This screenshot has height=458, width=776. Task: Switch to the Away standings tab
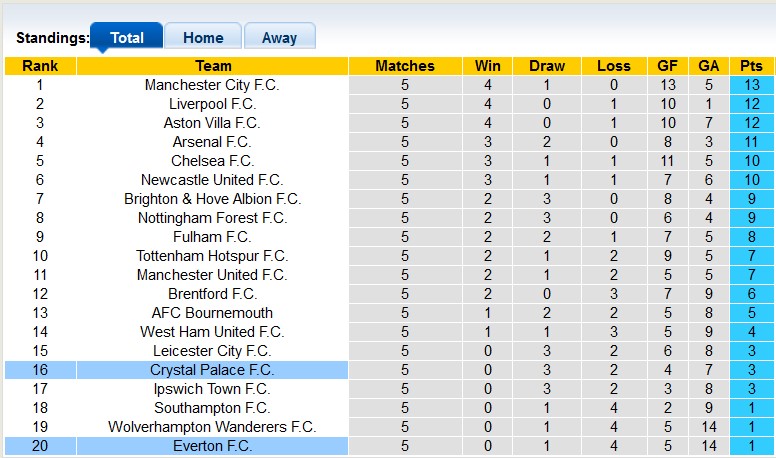[x=279, y=38]
